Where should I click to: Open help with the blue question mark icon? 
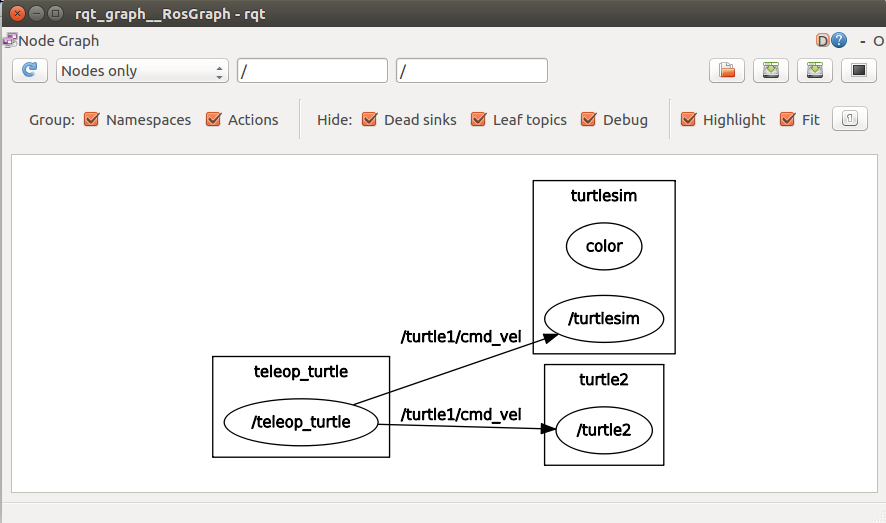click(x=839, y=41)
